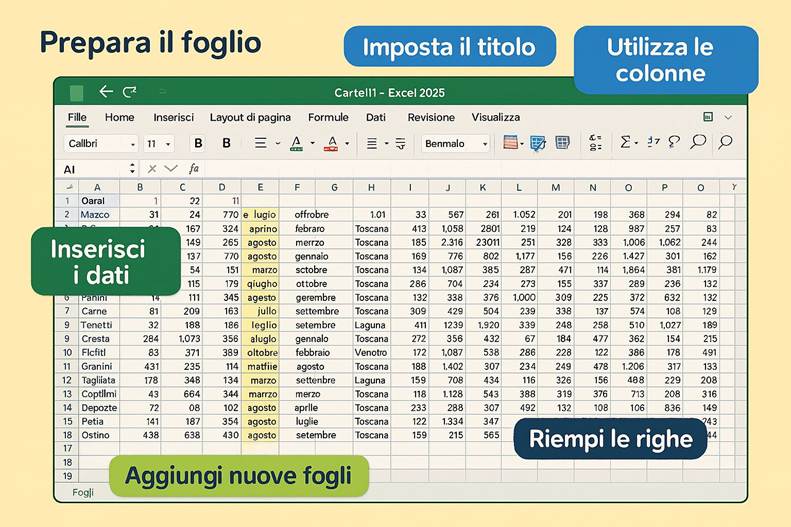Open the Layout di pagina tab

[x=250, y=117]
